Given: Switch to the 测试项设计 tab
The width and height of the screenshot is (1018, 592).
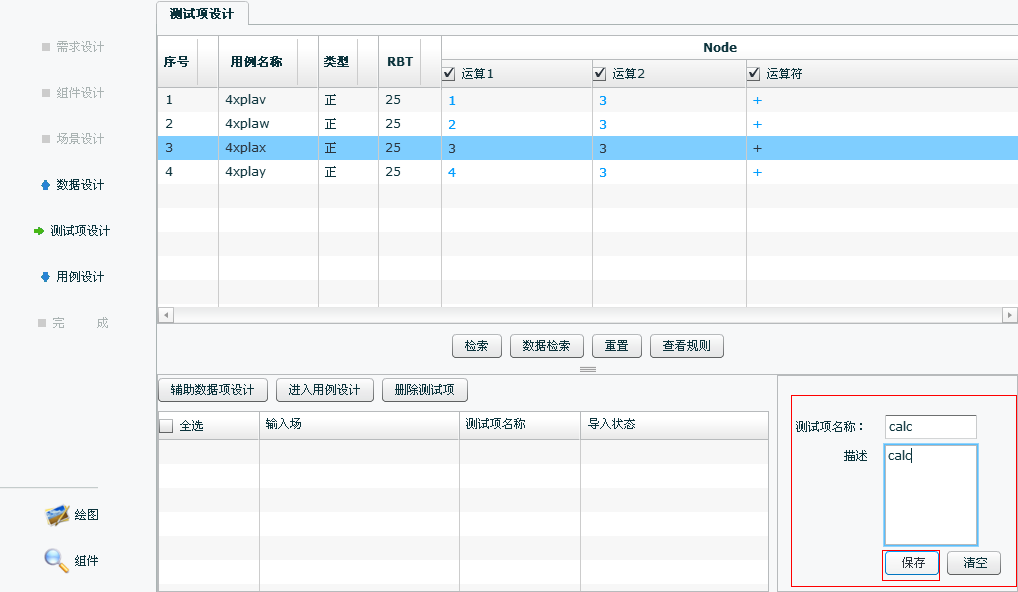Looking at the screenshot, I should [x=202, y=14].
